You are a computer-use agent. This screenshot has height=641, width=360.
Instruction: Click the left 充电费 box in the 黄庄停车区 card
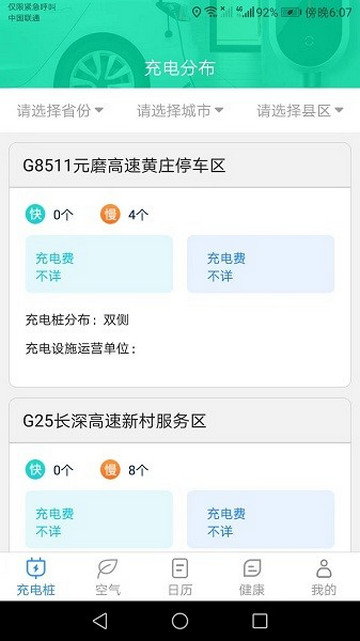click(x=99, y=264)
